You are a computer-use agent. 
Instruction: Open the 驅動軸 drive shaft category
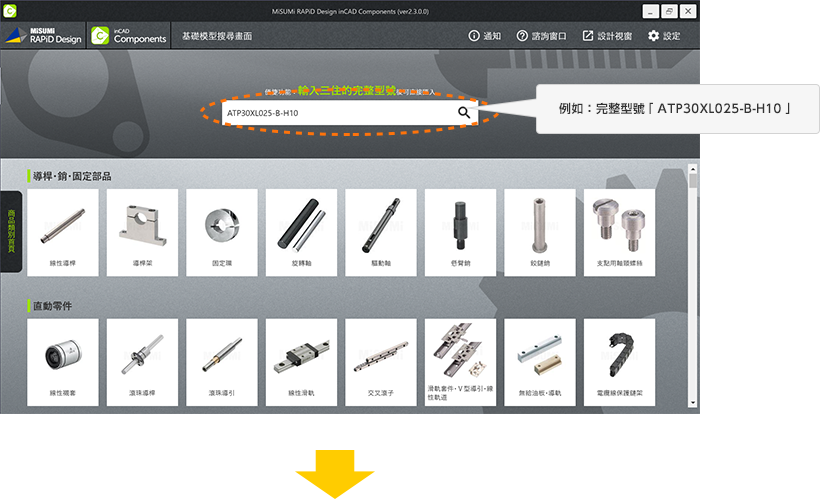click(x=381, y=232)
